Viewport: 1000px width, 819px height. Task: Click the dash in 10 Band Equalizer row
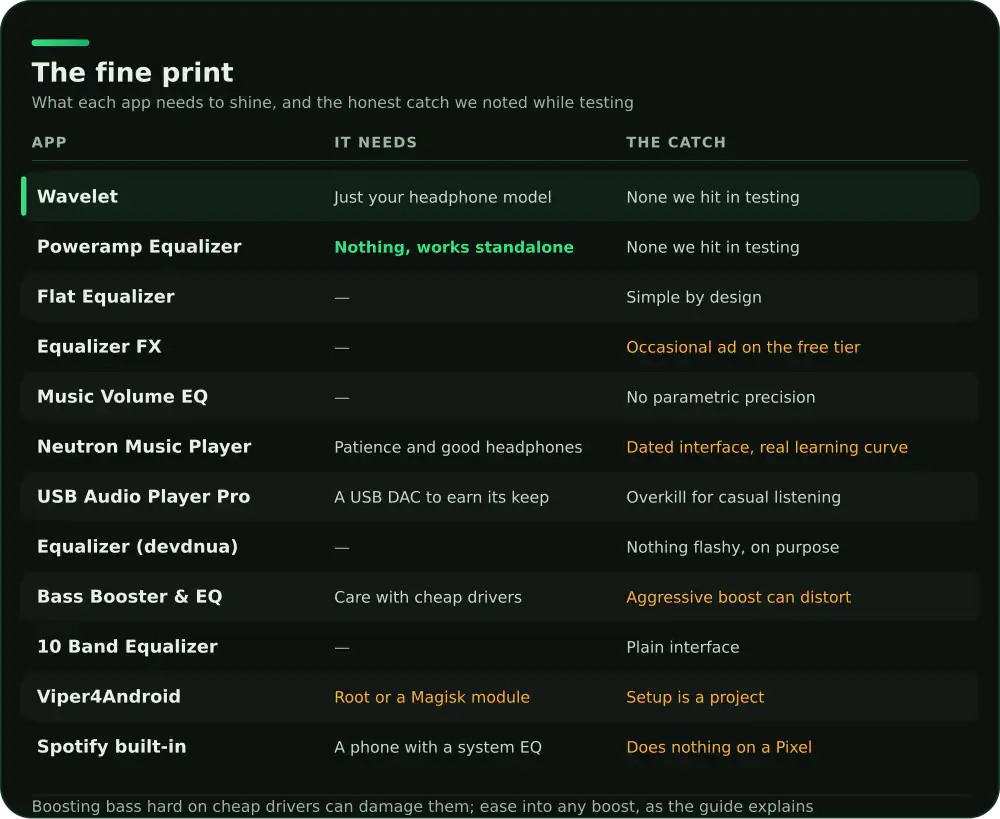pyautogui.click(x=342, y=648)
